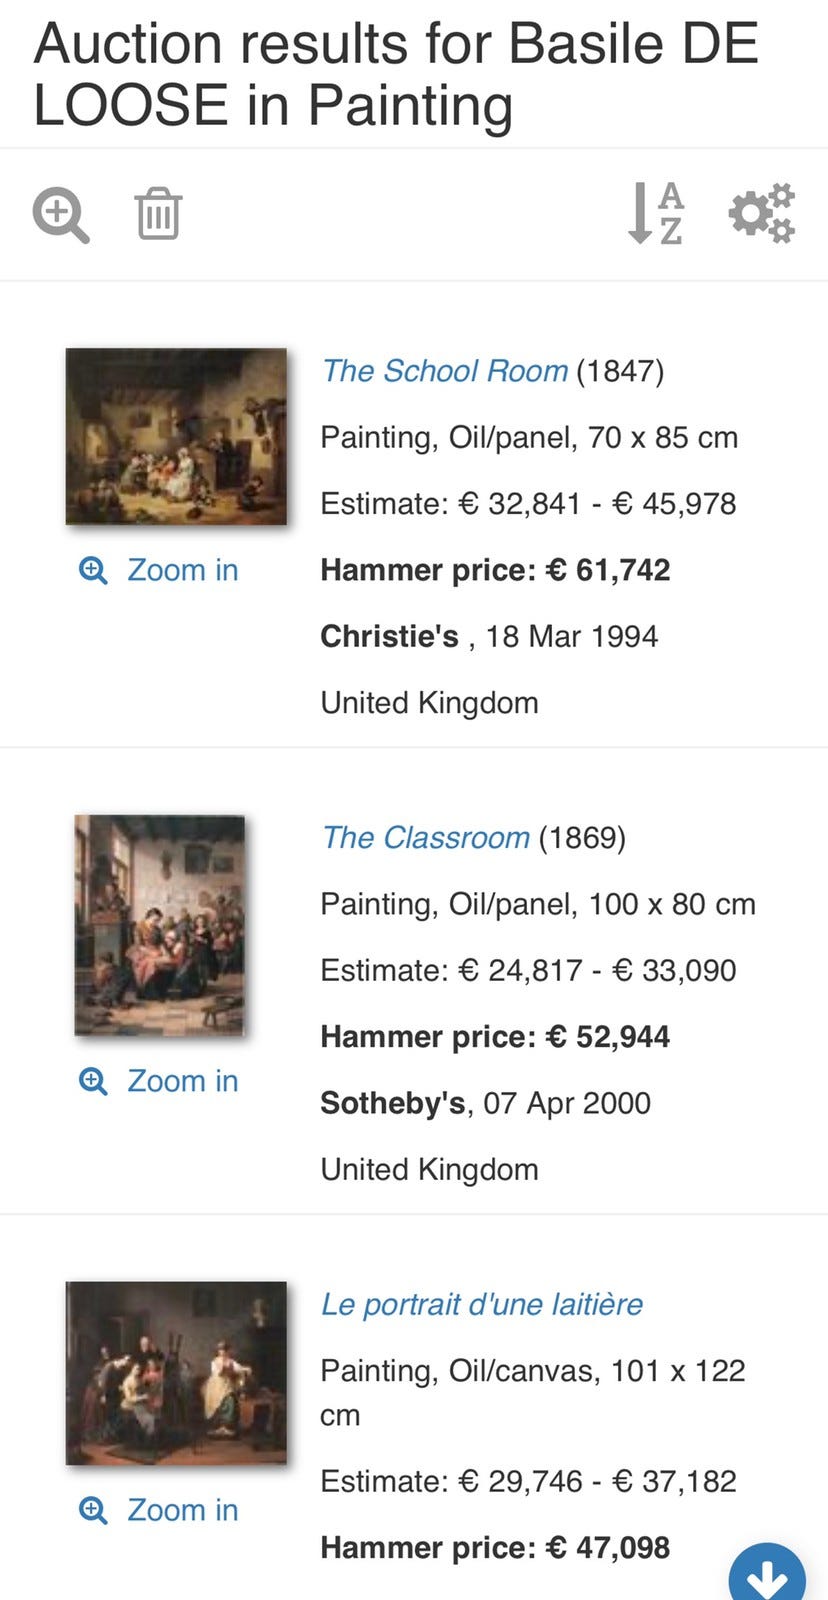This screenshot has height=1600, width=828.
Task: Click the blue magnifier icon beside The School Room
Action: coord(93,570)
